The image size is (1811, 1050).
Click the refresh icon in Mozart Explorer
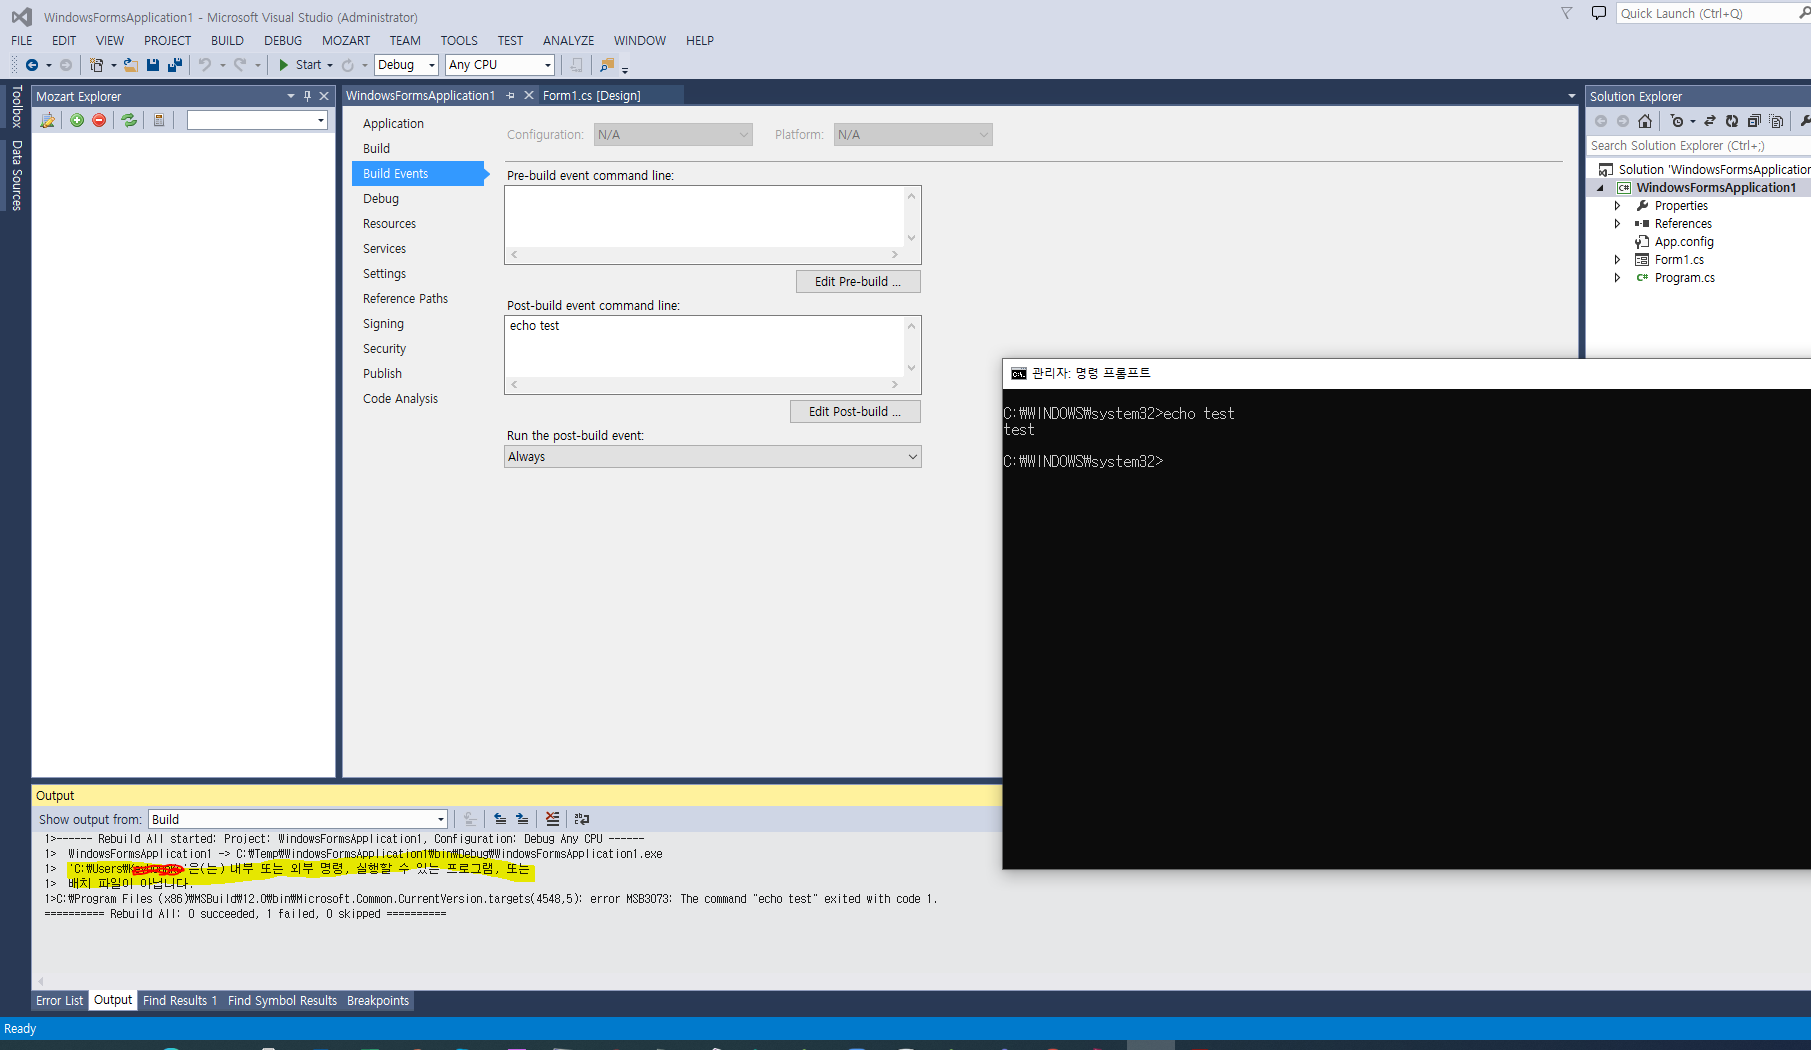129,120
